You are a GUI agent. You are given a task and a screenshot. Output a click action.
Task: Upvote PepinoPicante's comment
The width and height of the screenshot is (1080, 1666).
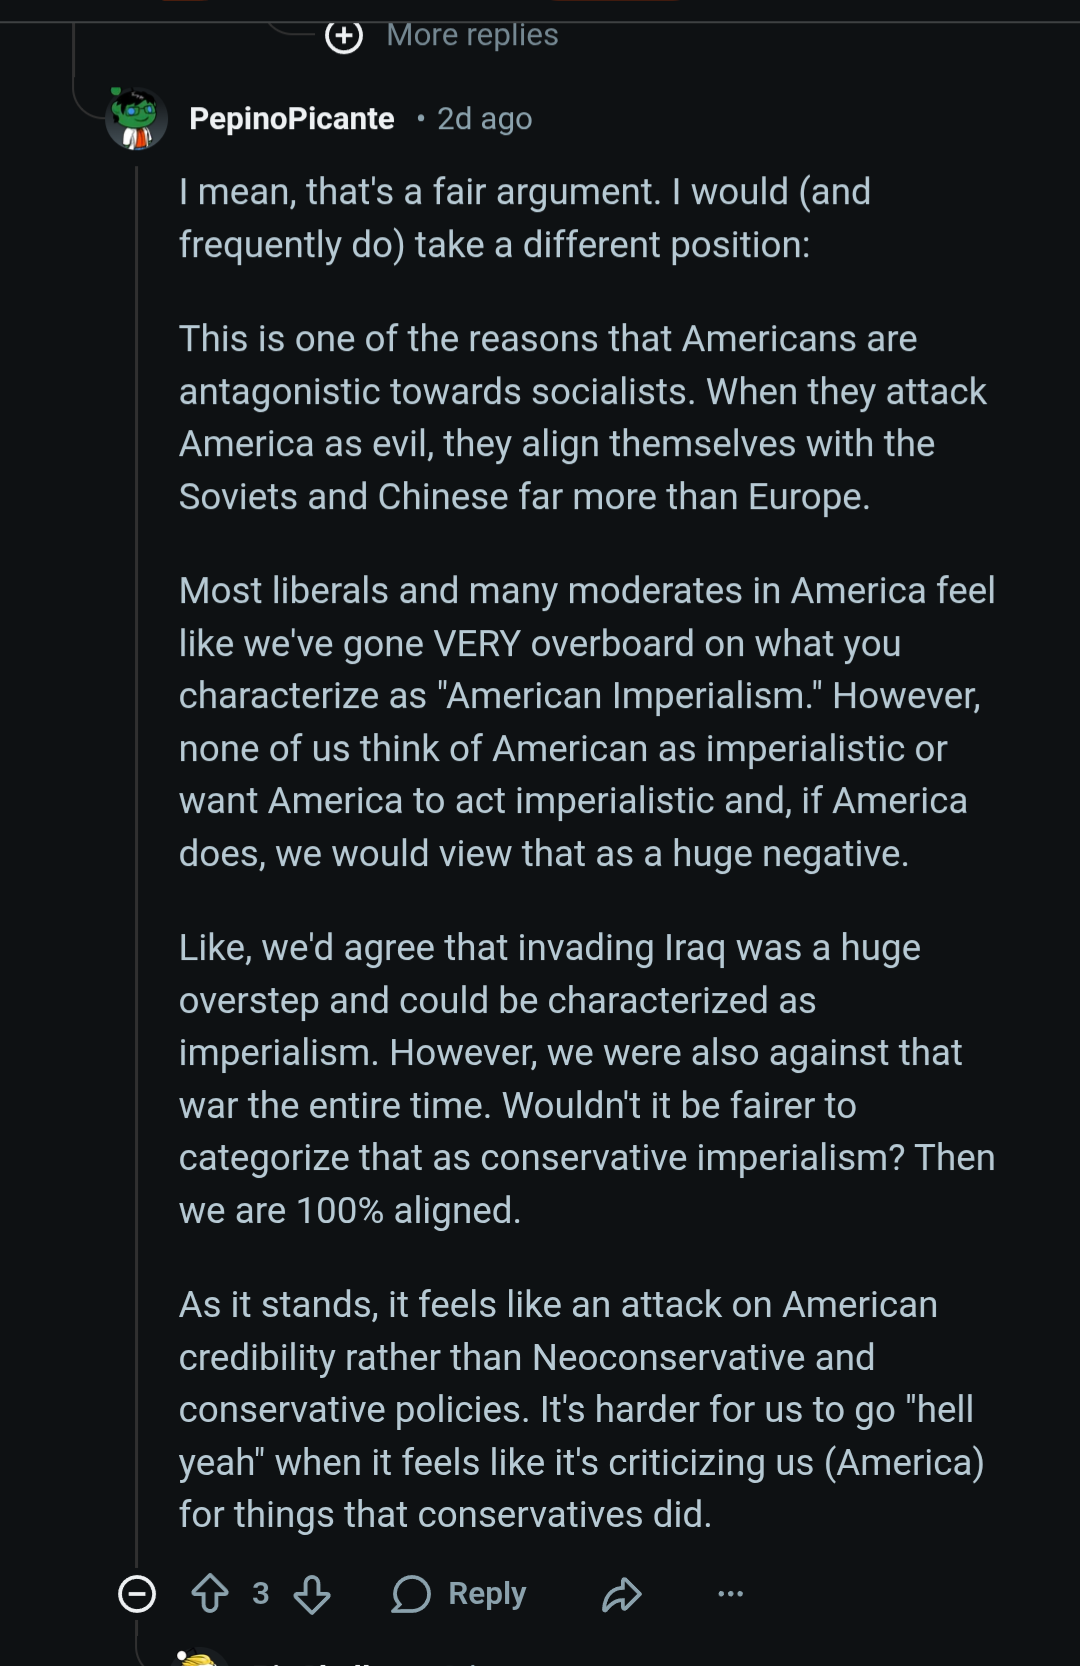point(210,1594)
